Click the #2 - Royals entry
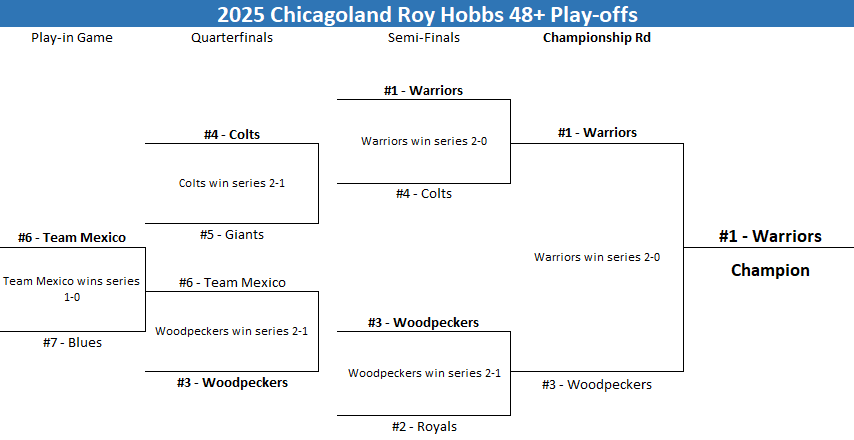 424,426
